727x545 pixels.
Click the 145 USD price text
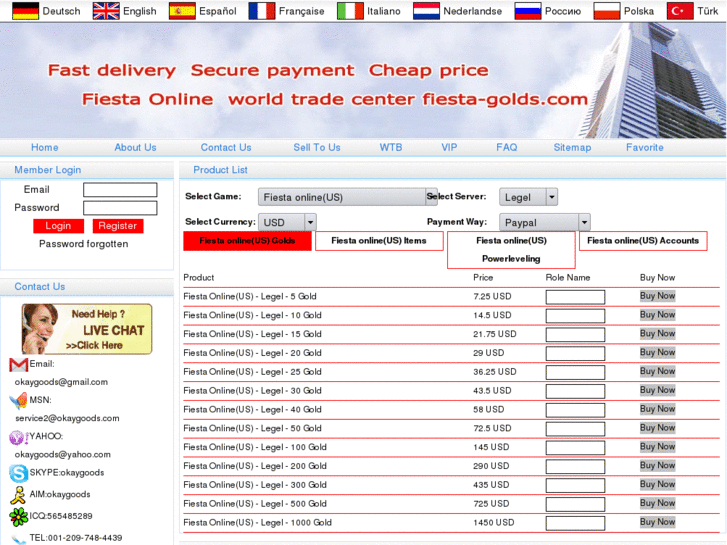click(491, 447)
